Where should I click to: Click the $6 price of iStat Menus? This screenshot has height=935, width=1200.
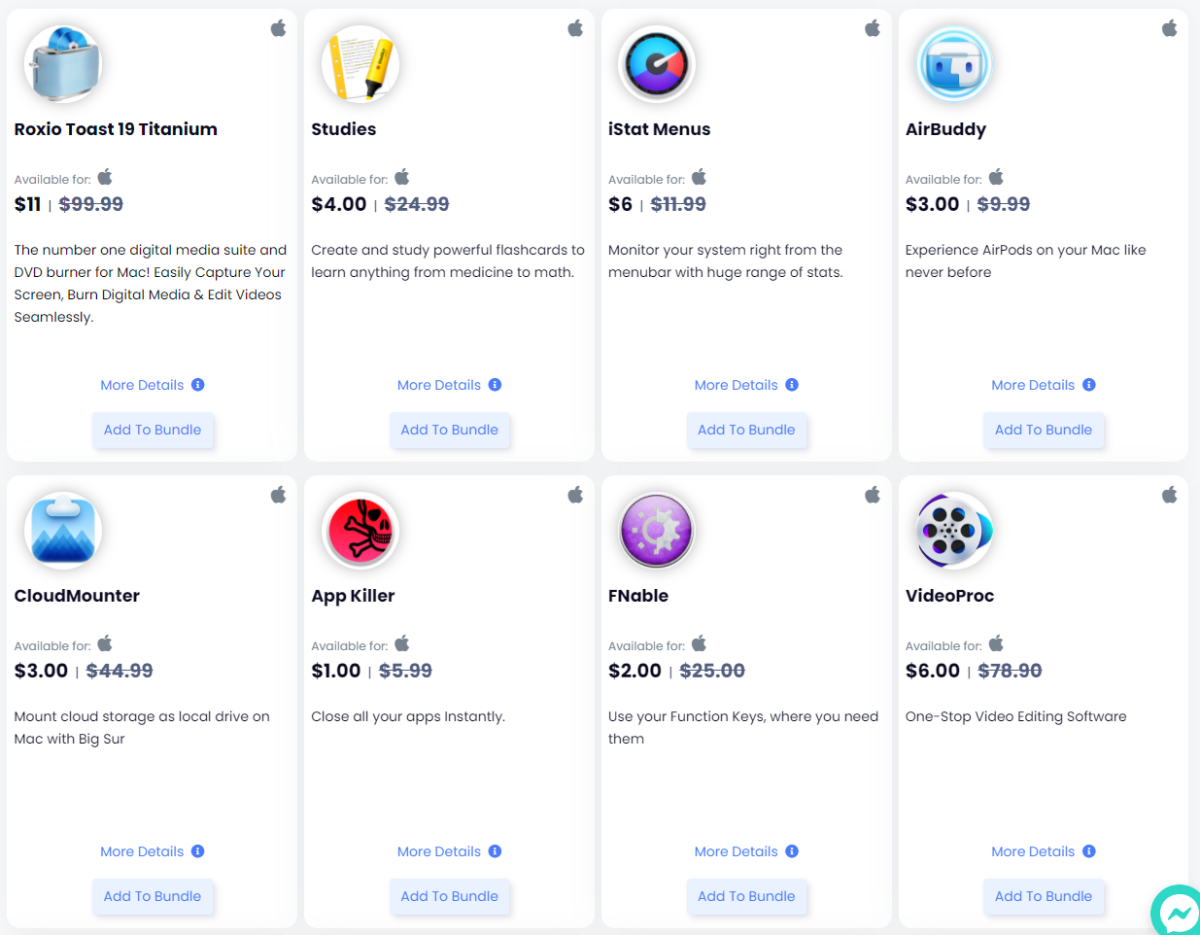tap(621, 204)
